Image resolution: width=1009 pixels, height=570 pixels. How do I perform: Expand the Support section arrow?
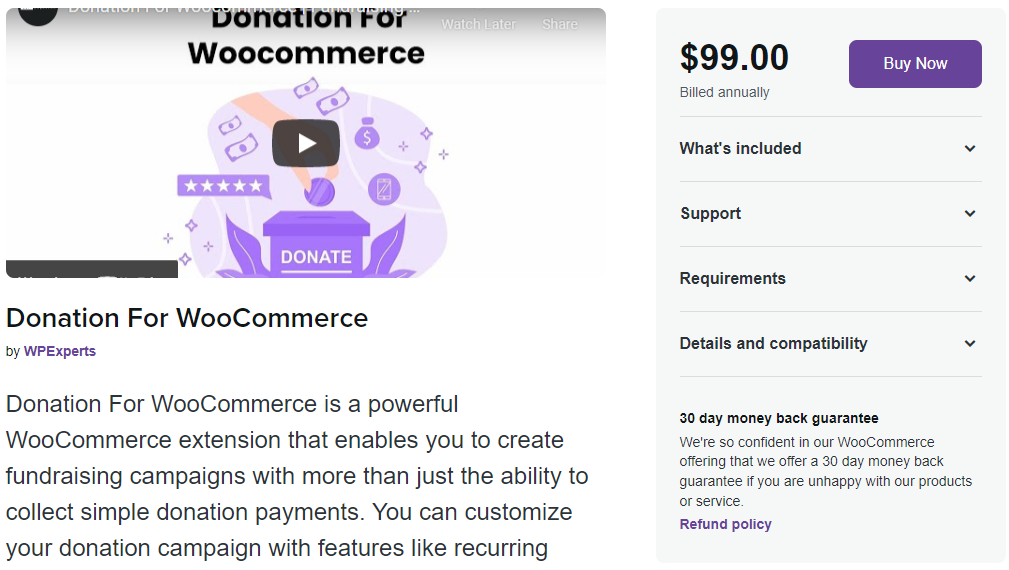click(970, 214)
